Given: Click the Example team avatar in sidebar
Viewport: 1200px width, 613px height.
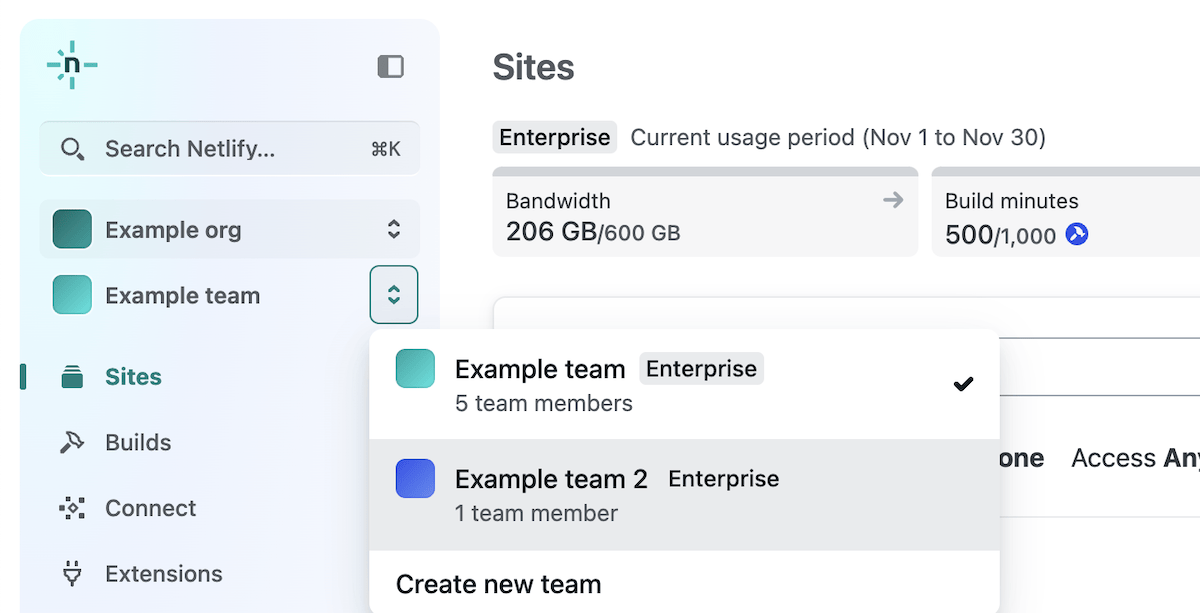Looking at the screenshot, I should (x=72, y=295).
